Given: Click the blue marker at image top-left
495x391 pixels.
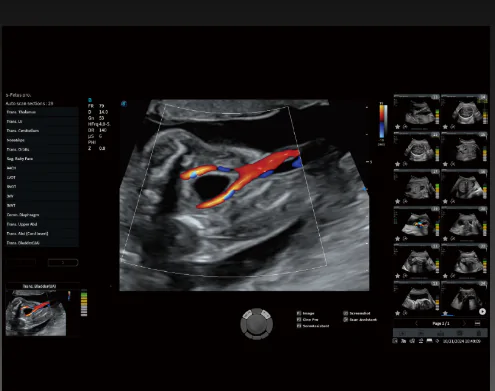Looking at the screenshot, I should tap(124, 104).
